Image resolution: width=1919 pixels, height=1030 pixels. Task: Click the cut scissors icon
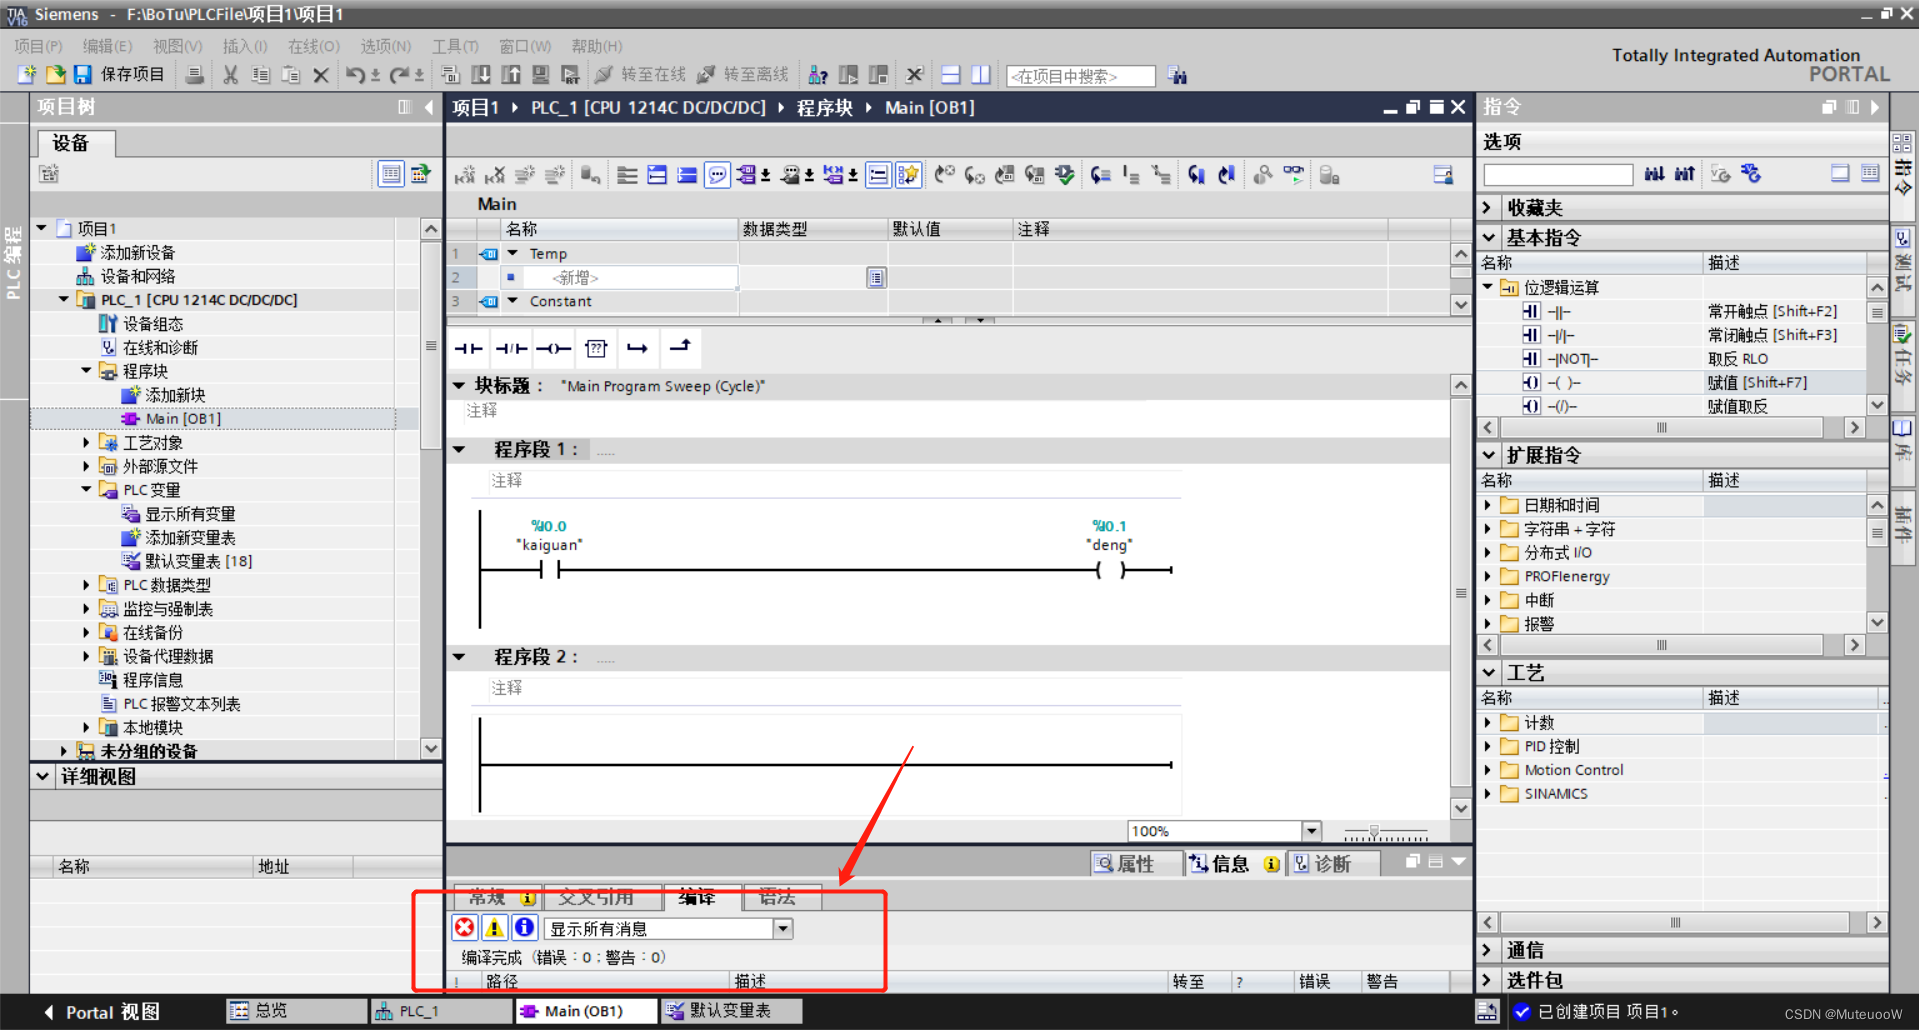(x=231, y=75)
